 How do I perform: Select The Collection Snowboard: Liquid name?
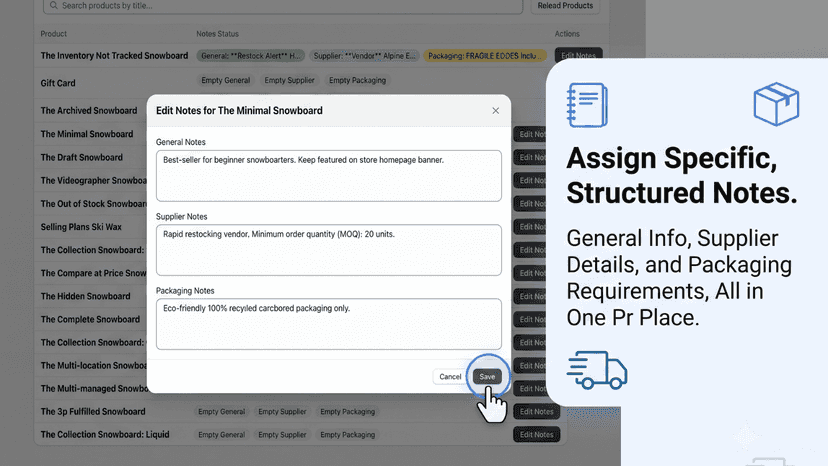point(105,435)
